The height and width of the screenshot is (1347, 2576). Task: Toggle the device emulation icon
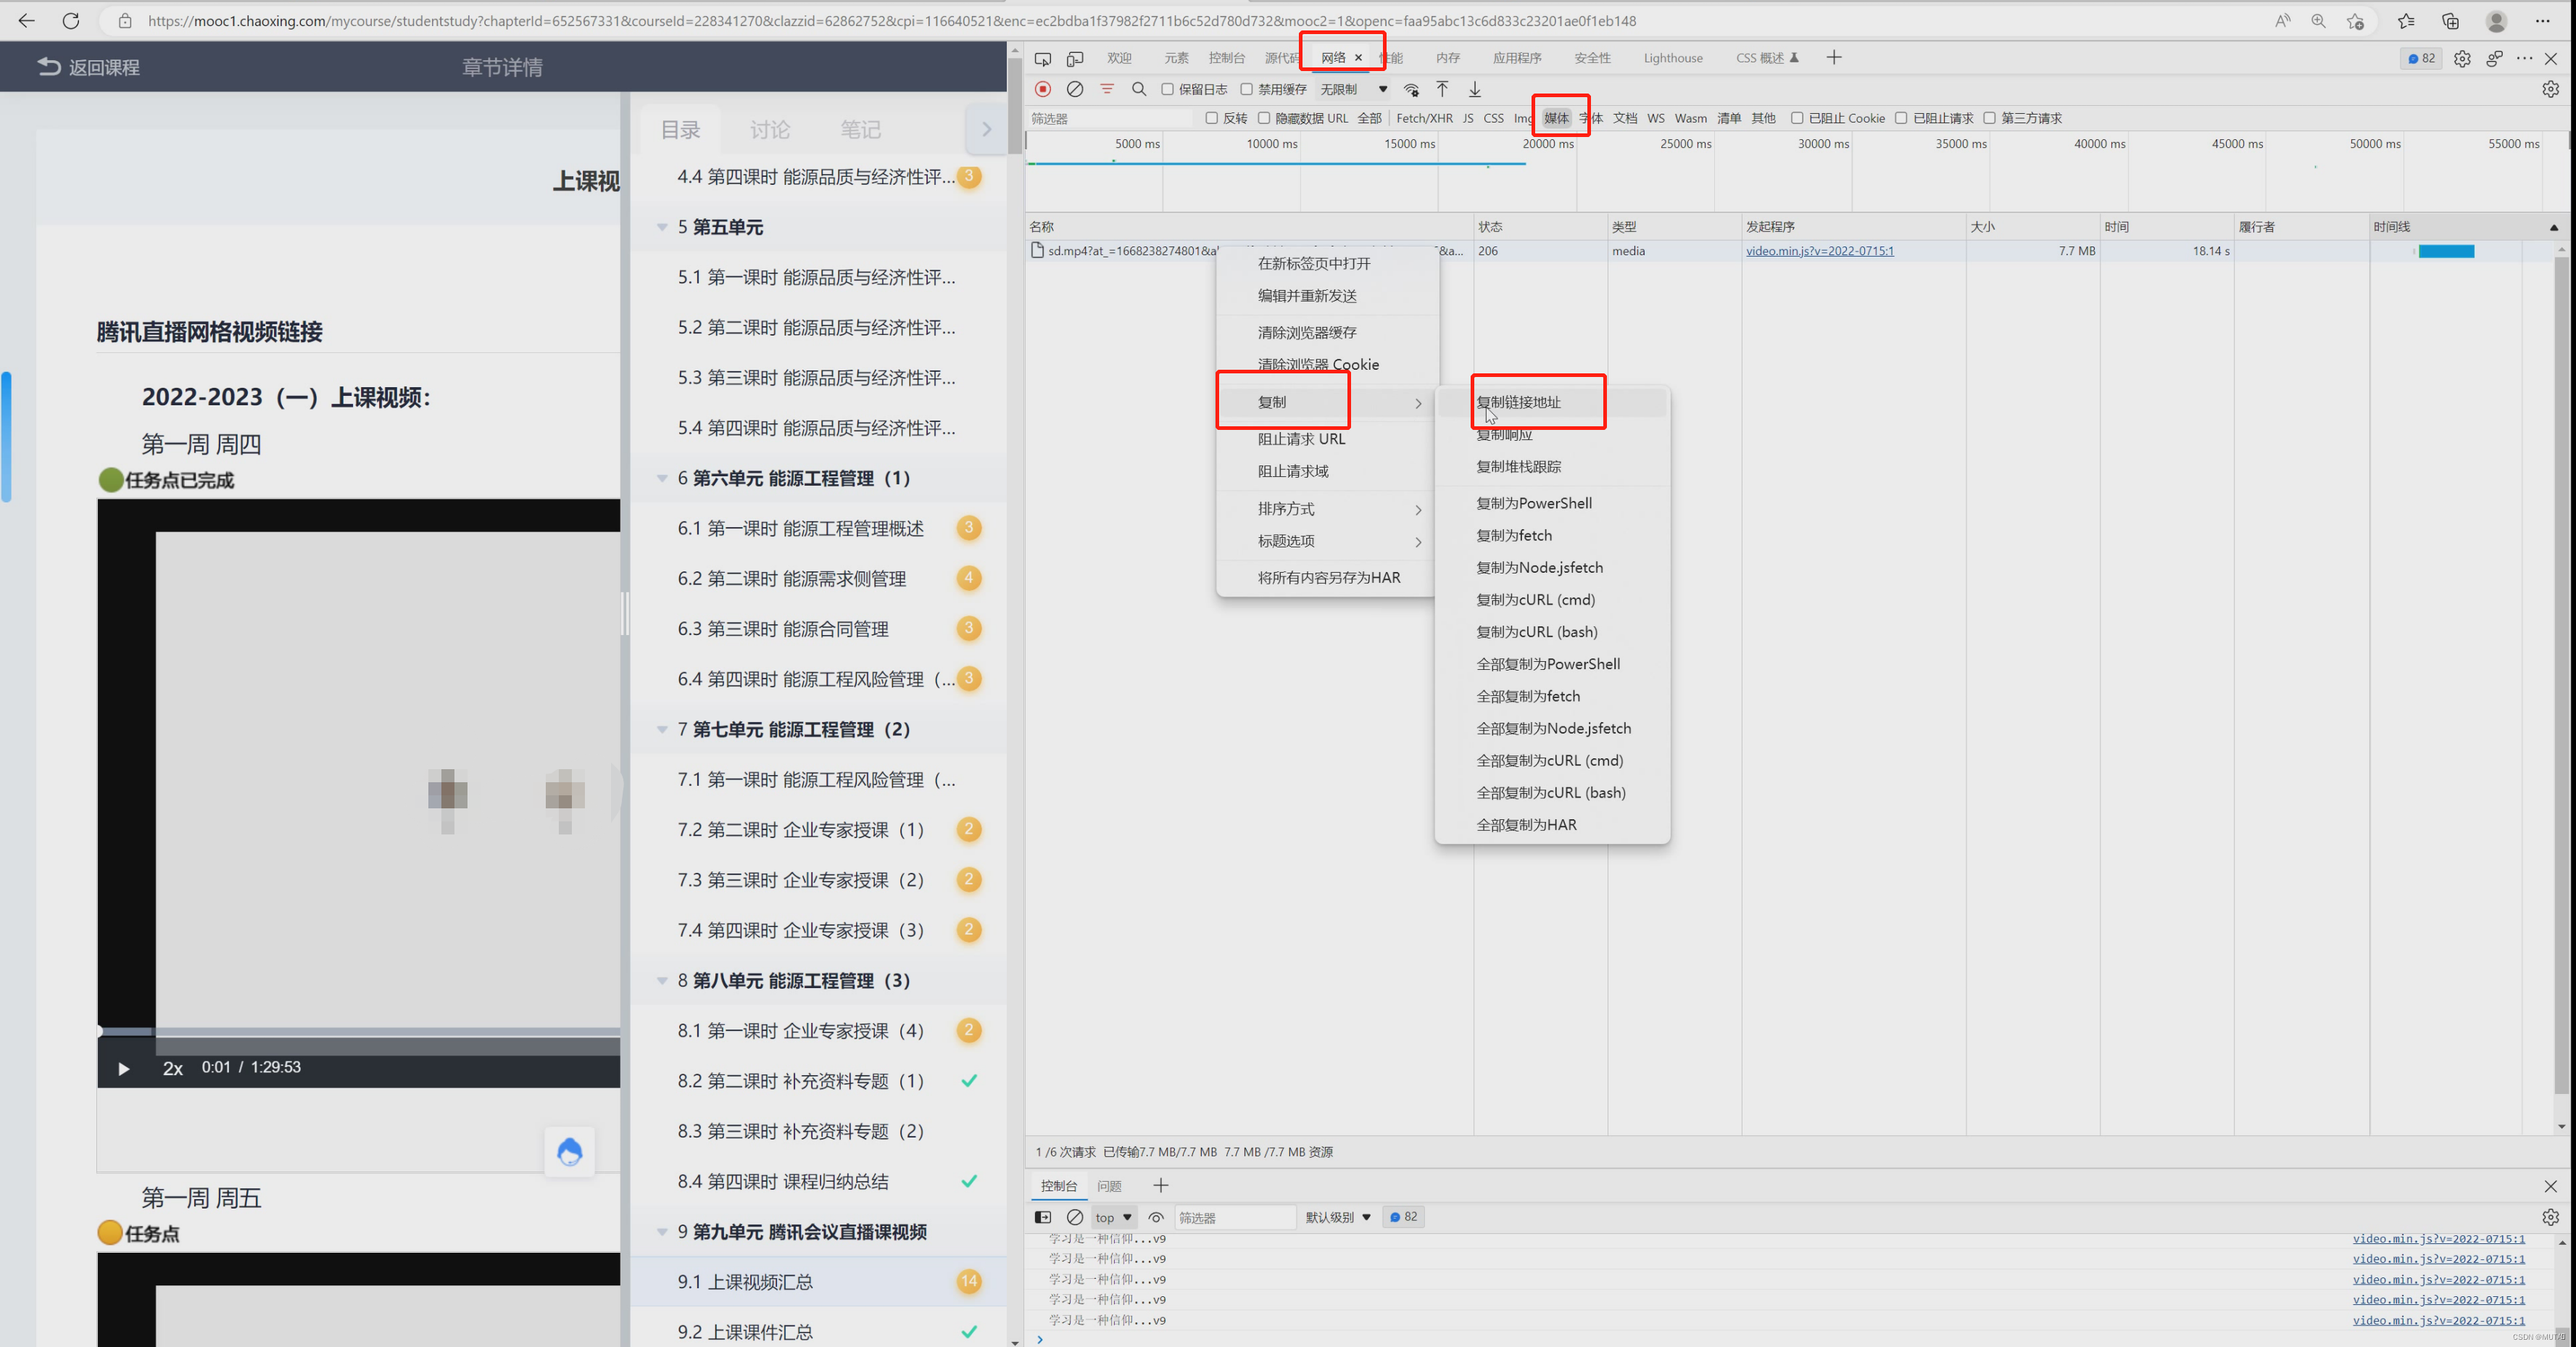point(1075,58)
